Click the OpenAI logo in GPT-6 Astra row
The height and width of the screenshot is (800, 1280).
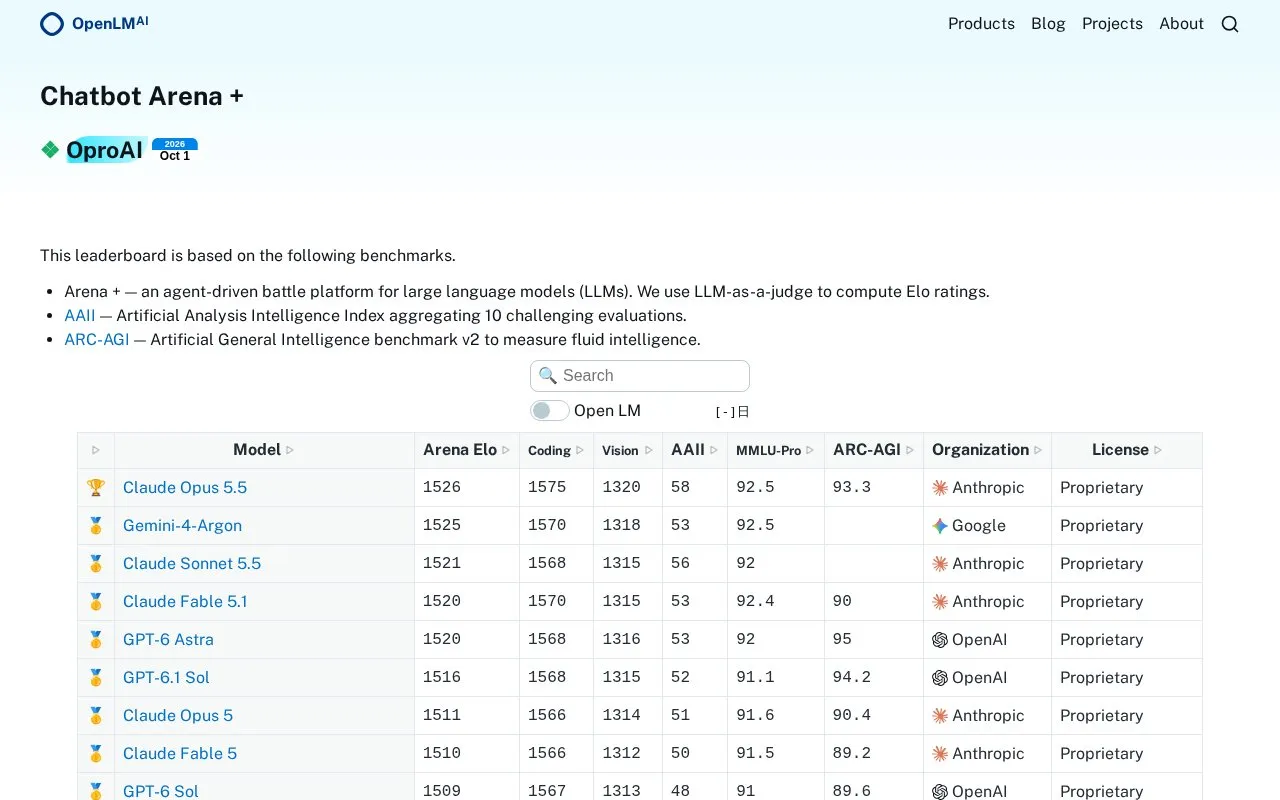pyautogui.click(x=940, y=640)
